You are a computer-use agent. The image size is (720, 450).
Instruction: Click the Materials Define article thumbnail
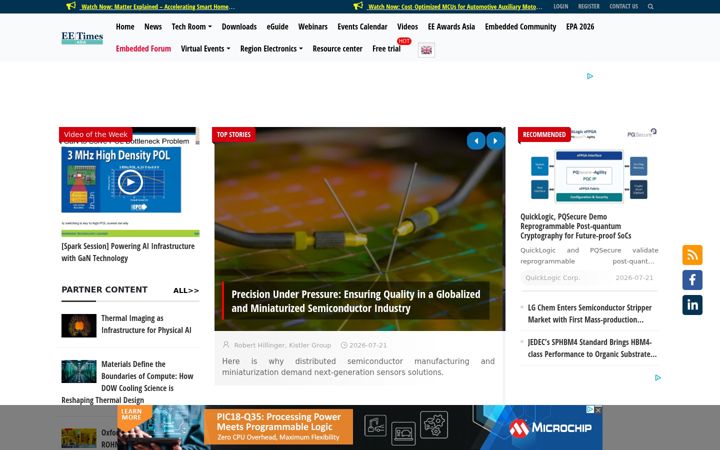pyautogui.click(x=79, y=371)
